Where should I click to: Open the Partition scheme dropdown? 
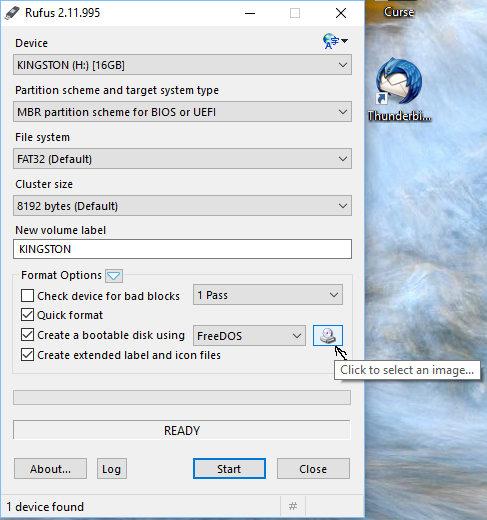182,112
